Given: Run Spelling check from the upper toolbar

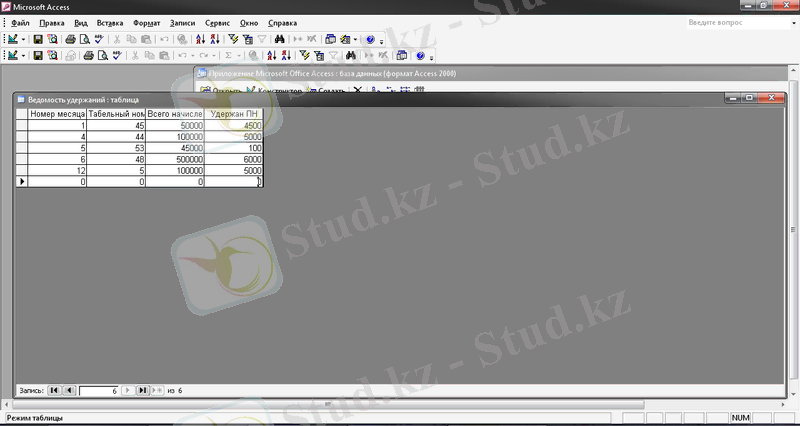Looking at the screenshot, I should pos(99,39).
